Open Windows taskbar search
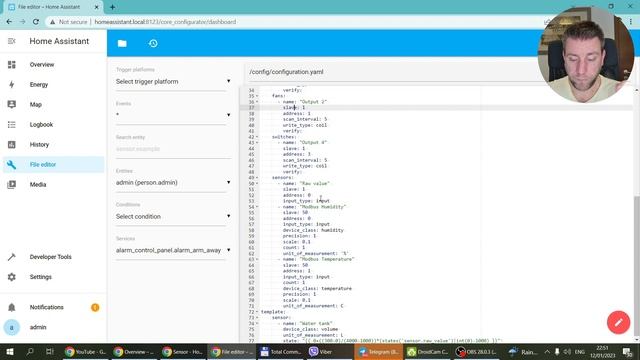 point(30,351)
